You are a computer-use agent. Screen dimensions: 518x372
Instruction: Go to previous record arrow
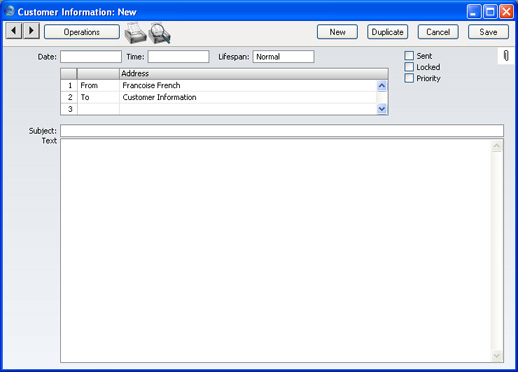tap(14, 31)
